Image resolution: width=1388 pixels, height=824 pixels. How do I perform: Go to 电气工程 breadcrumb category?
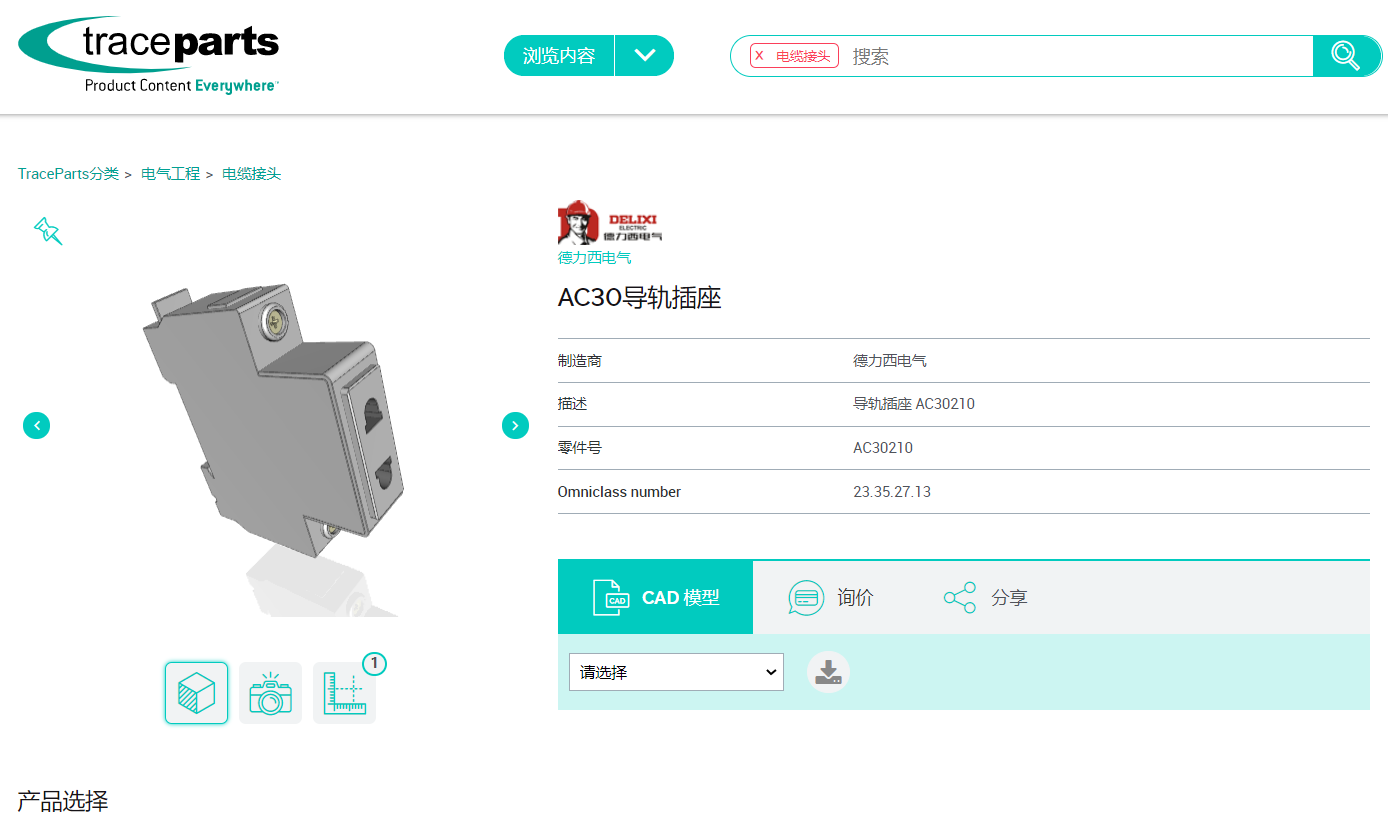(170, 174)
